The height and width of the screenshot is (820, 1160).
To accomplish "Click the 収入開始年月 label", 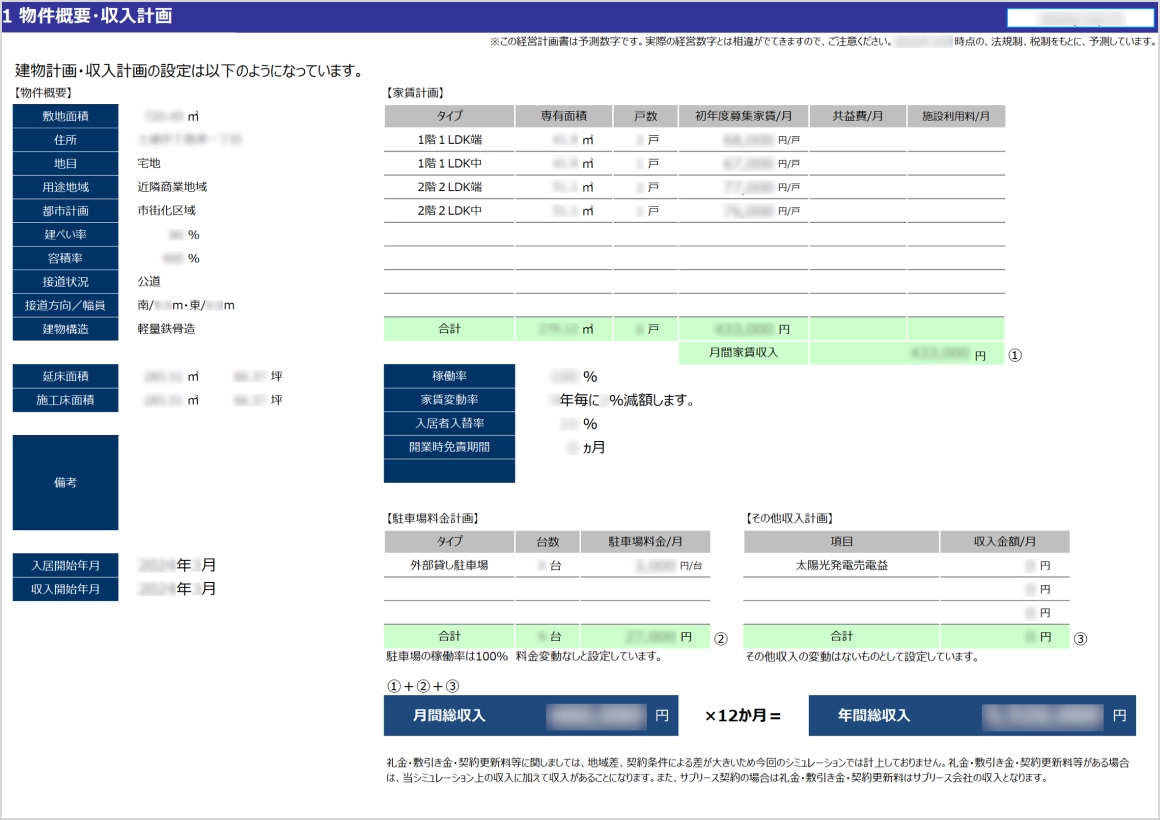I will point(65,589).
